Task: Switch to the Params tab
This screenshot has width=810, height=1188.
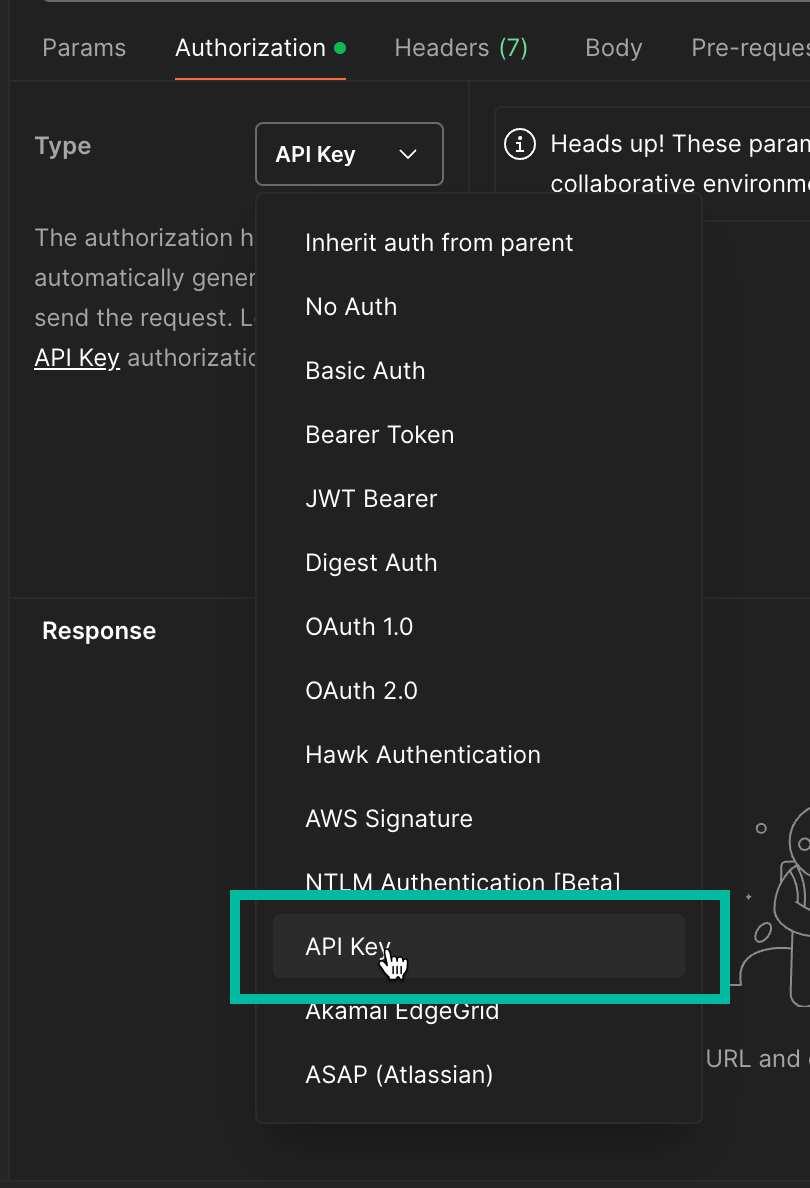Action: coord(84,48)
